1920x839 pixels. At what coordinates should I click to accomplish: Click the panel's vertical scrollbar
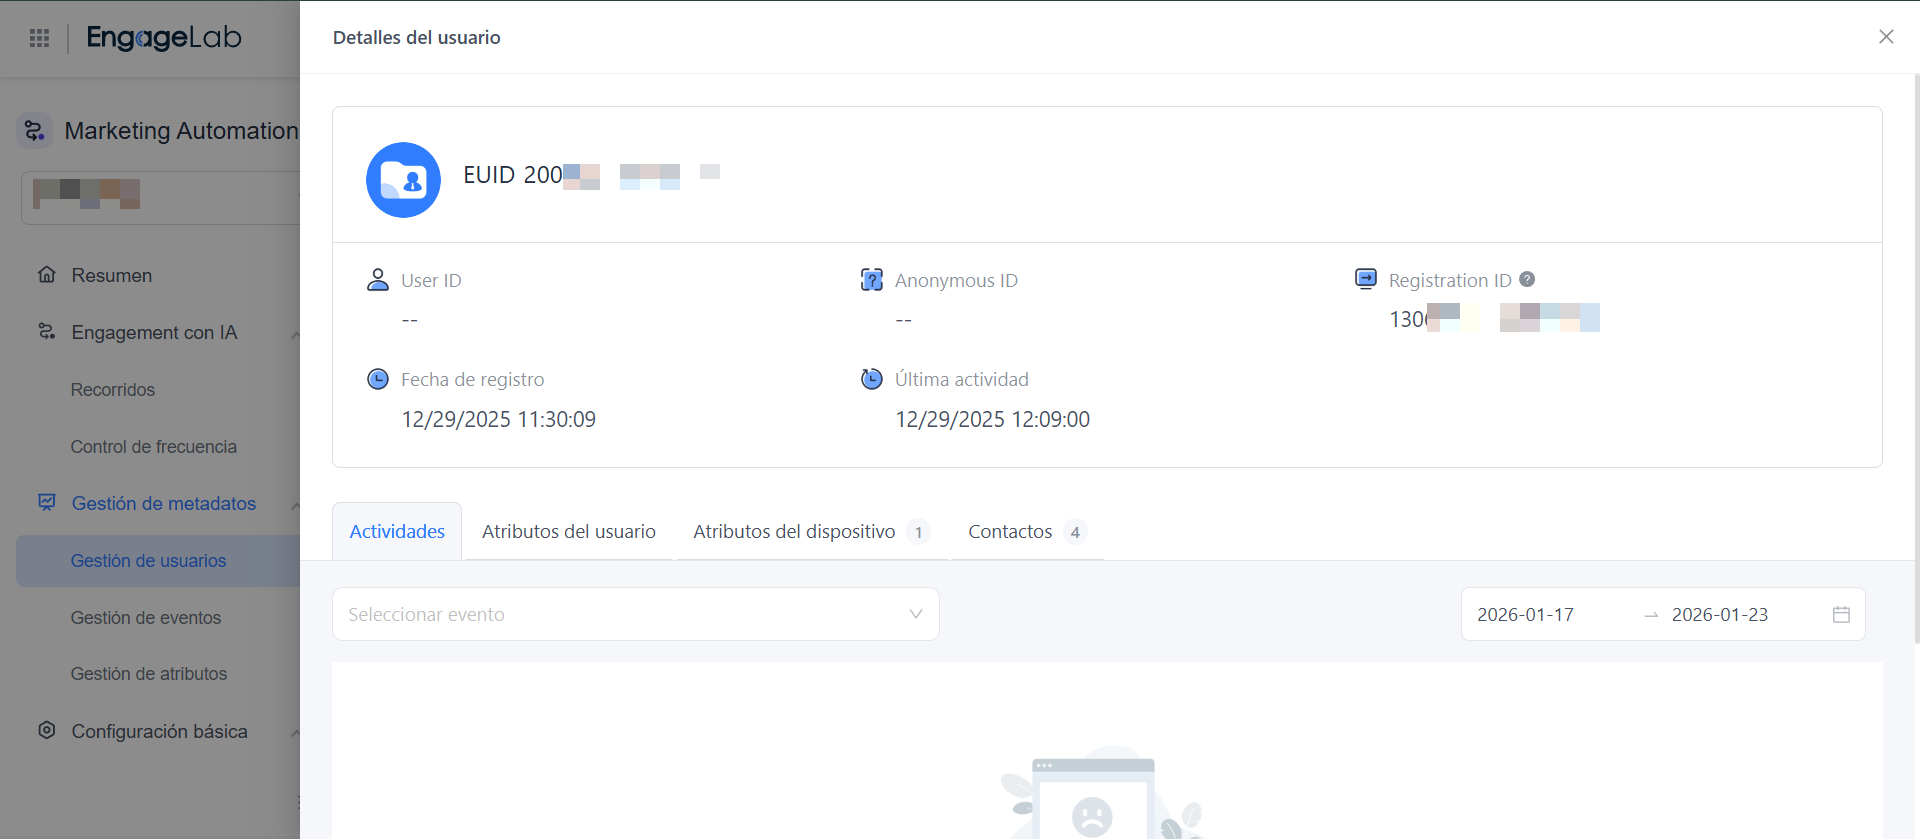[1916, 360]
